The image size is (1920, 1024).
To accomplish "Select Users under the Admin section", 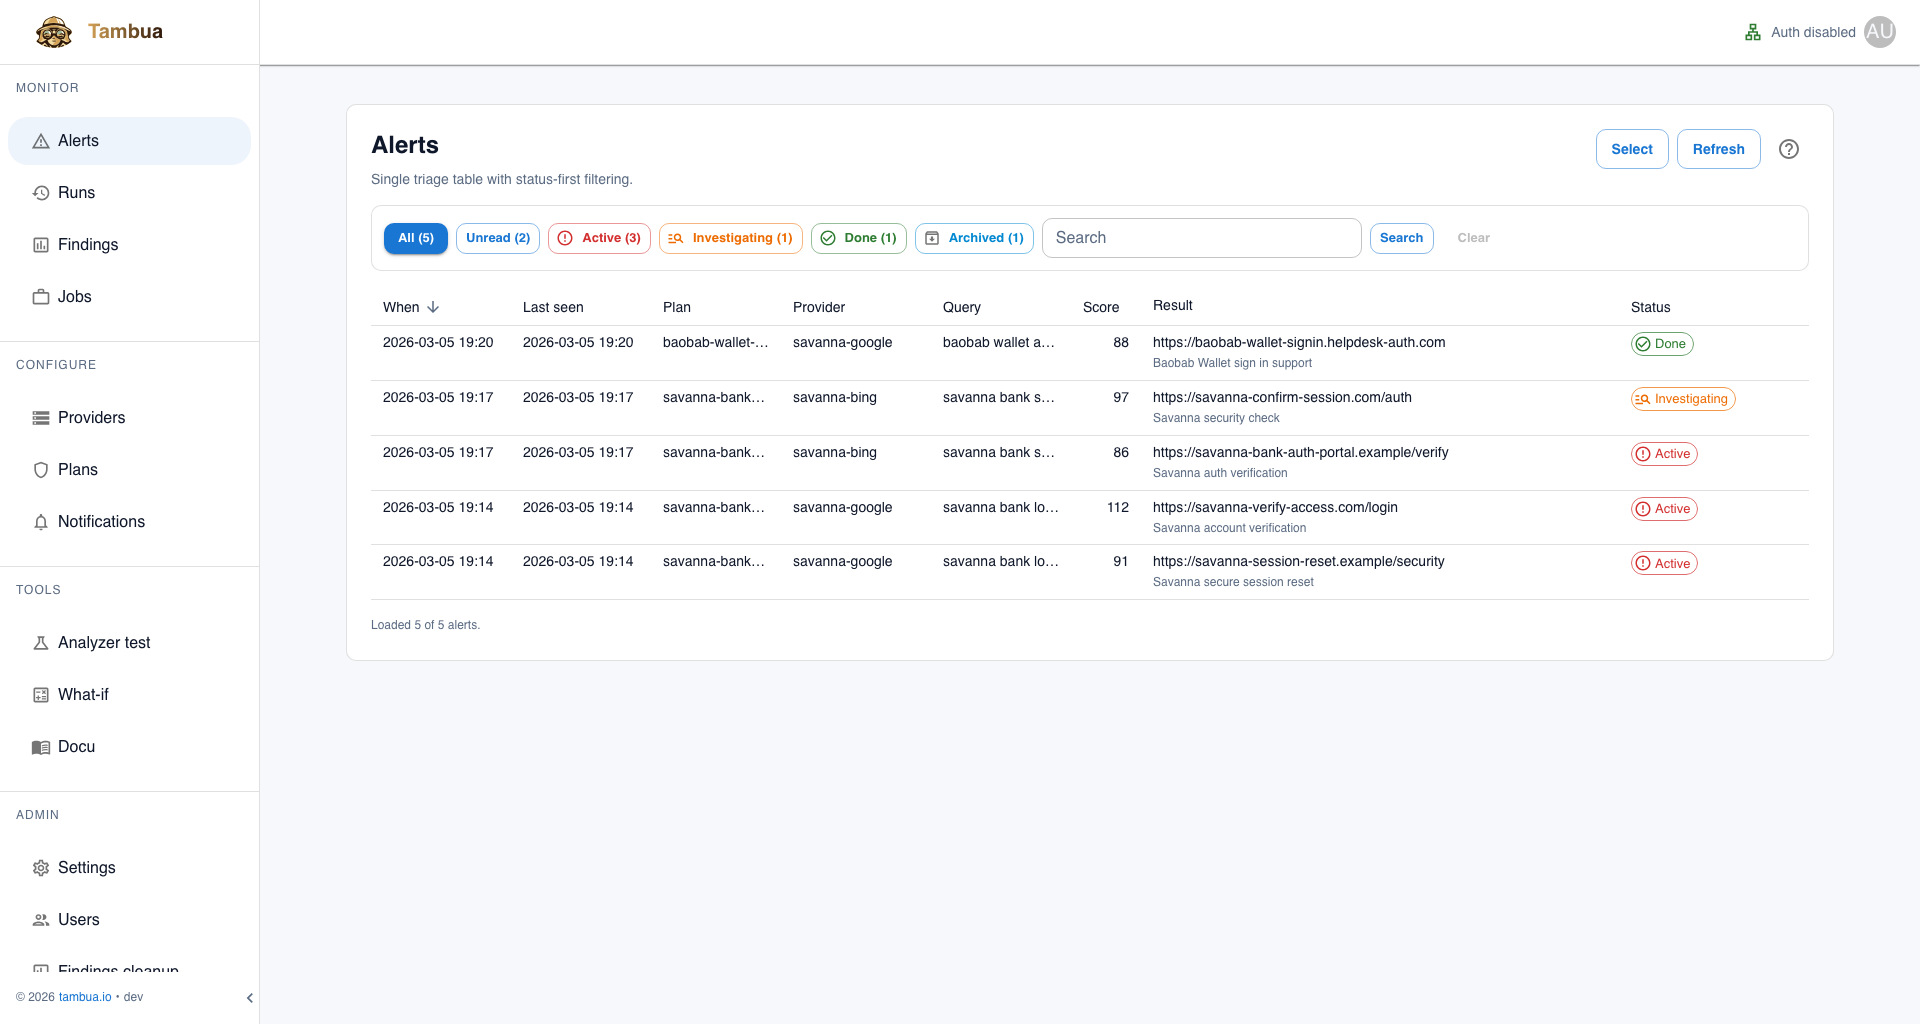I will click(x=78, y=919).
